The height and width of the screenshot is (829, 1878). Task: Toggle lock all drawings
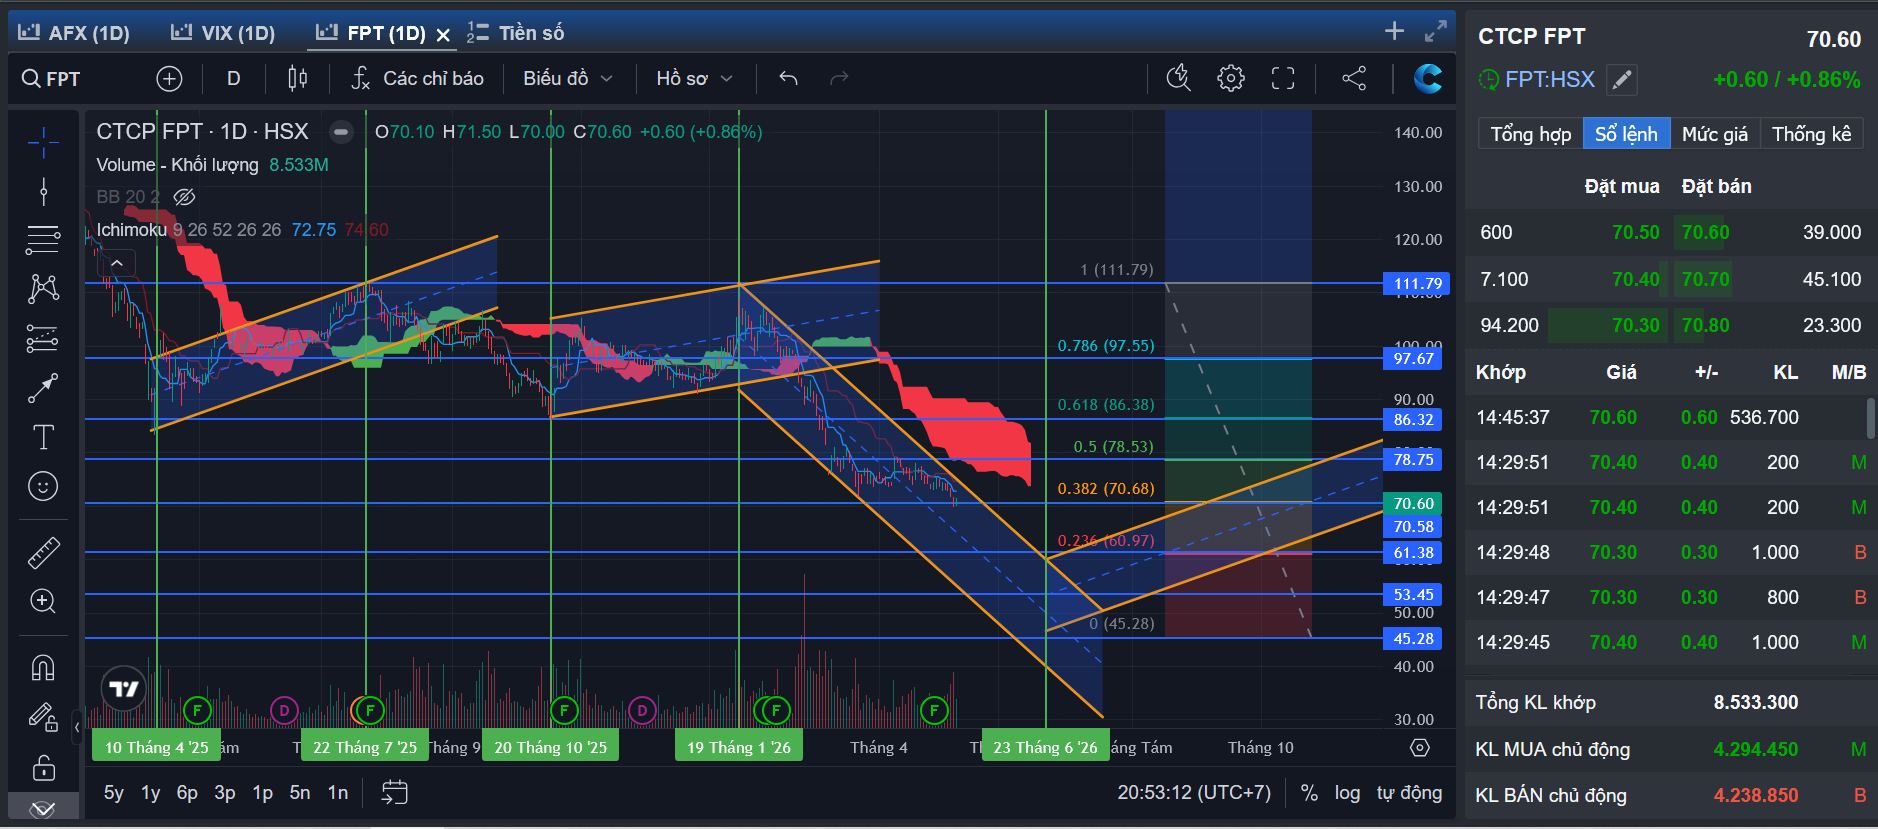tap(43, 767)
